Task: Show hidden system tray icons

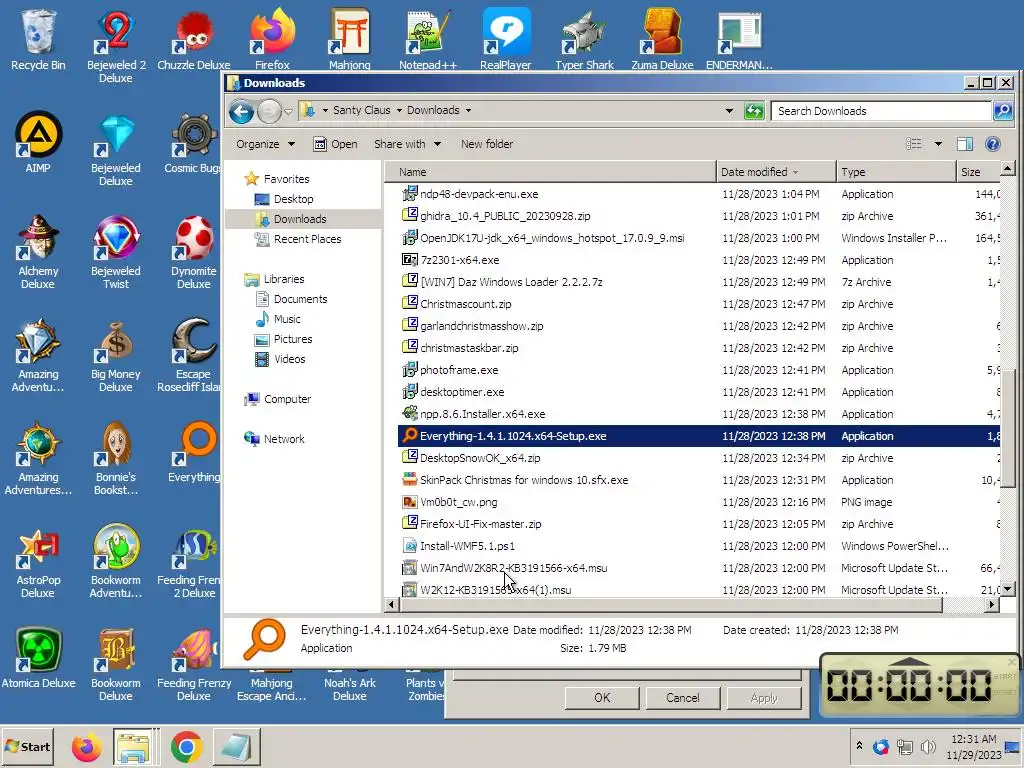Action: [859, 746]
